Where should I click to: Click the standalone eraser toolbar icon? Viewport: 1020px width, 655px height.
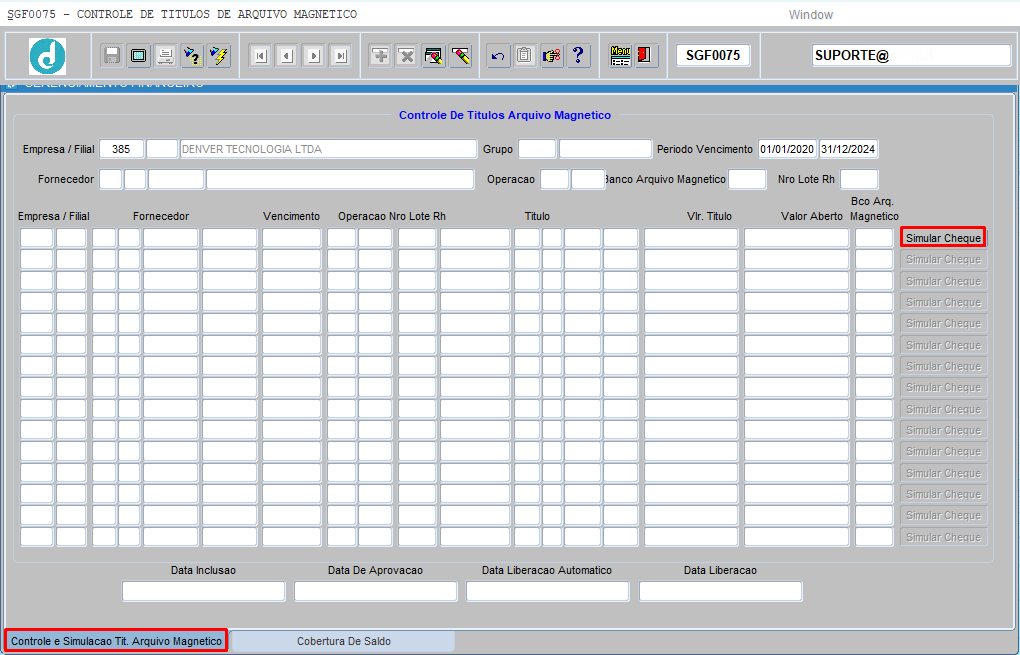[x=460, y=56]
